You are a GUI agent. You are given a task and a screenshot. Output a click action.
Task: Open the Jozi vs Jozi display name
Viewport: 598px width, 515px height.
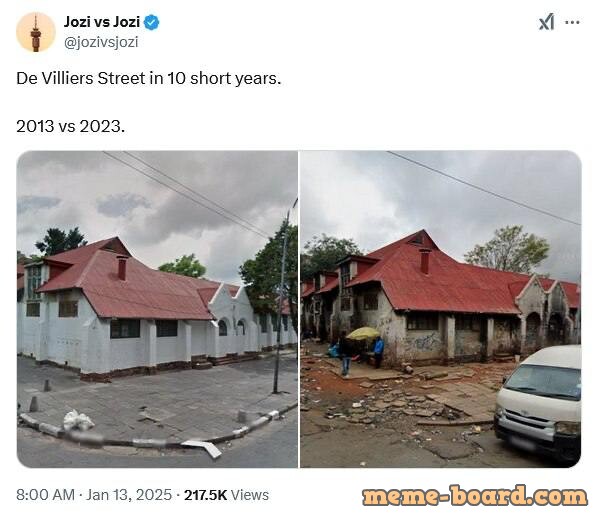[102, 22]
